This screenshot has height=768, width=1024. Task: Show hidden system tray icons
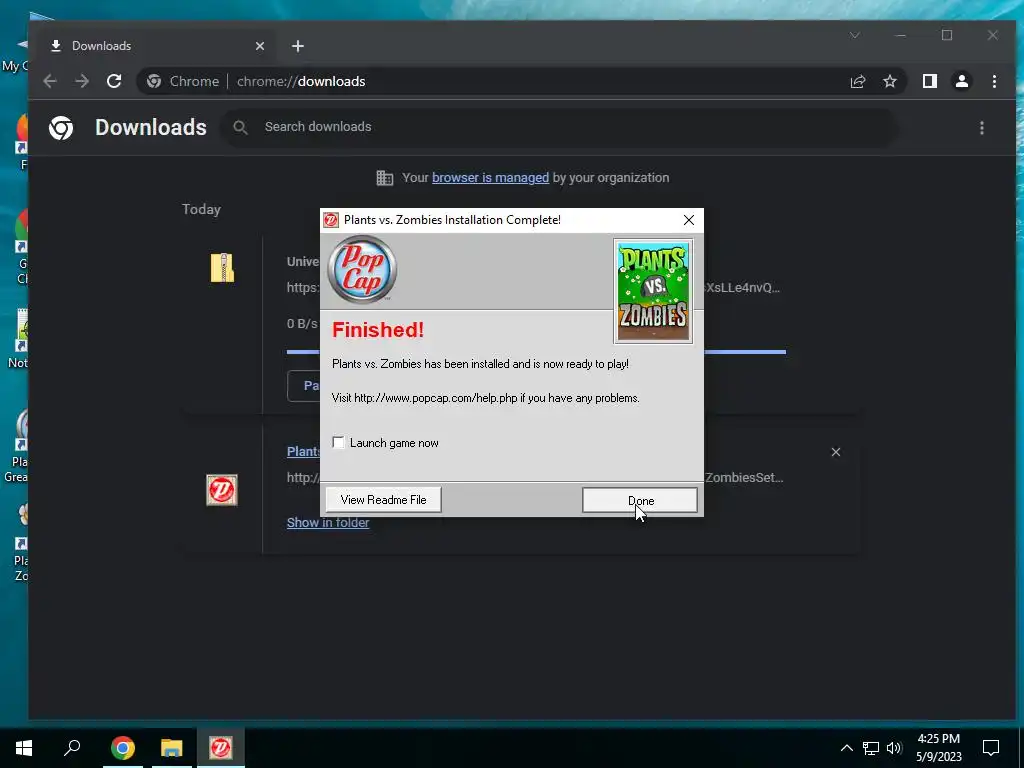coord(846,748)
